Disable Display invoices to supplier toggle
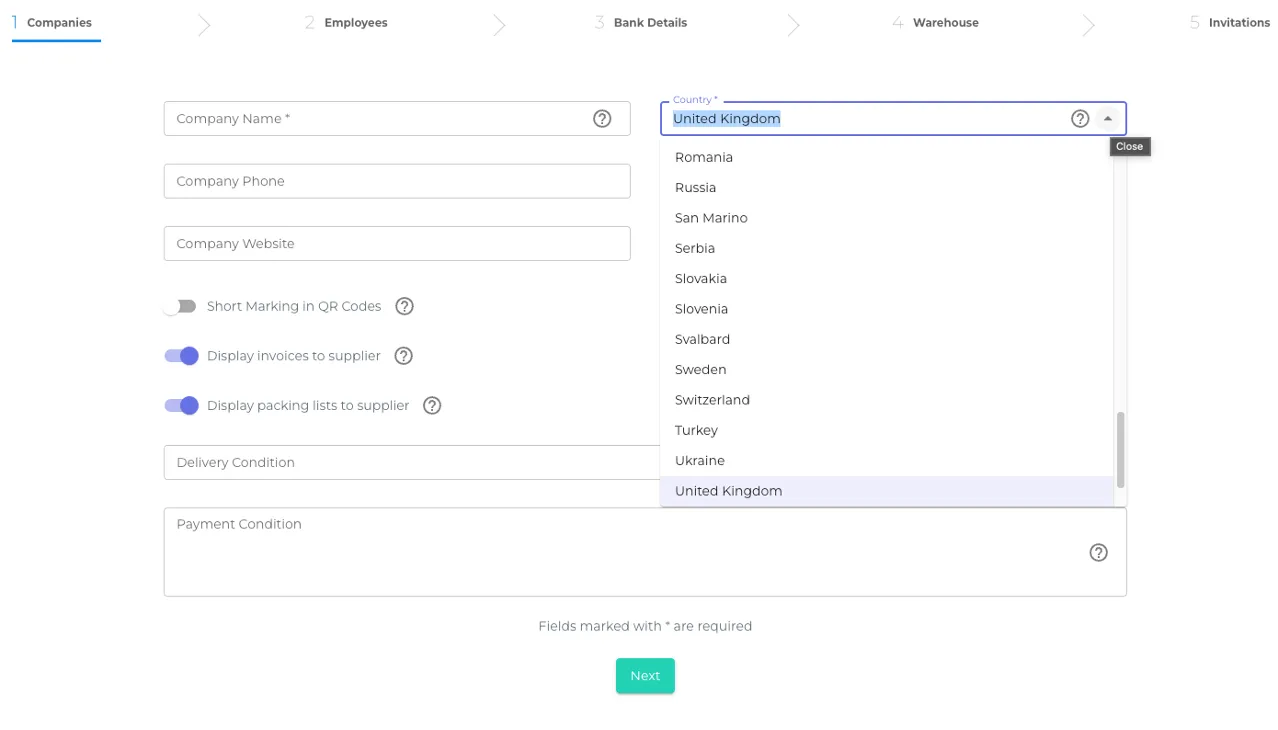 181,356
